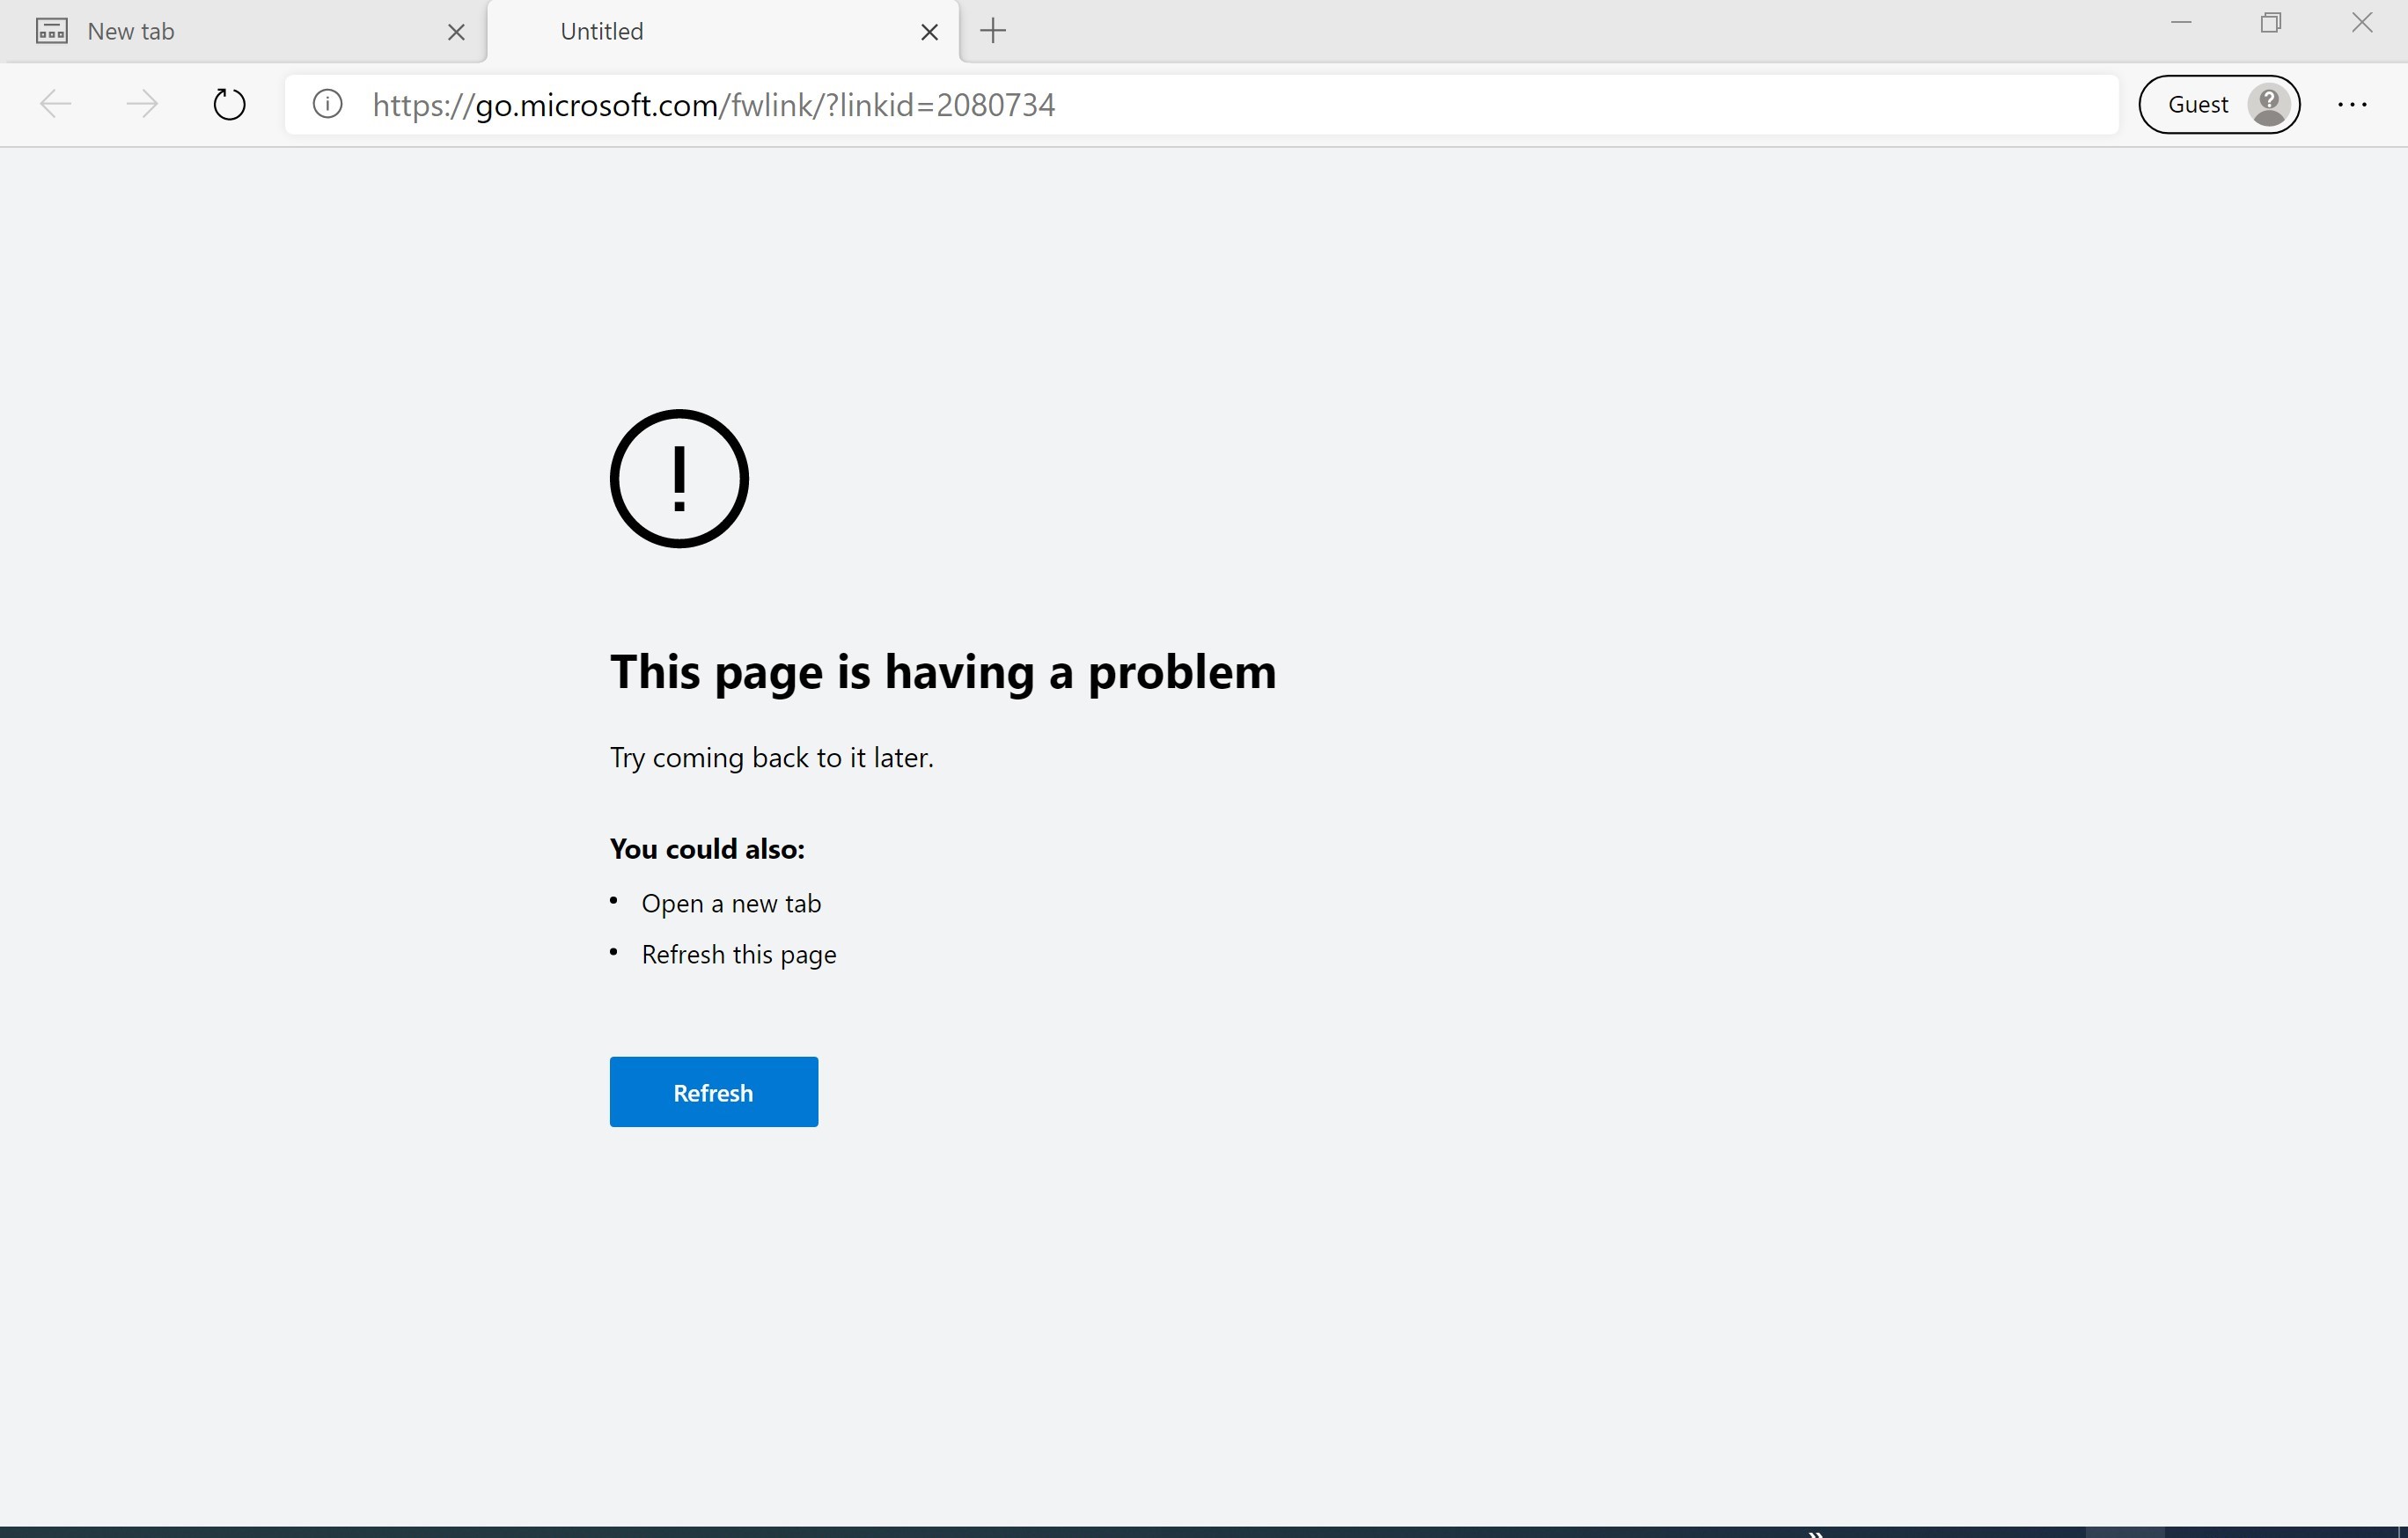The height and width of the screenshot is (1538, 2408).
Task: Restore down the browser window
Action: [x=2271, y=22]
